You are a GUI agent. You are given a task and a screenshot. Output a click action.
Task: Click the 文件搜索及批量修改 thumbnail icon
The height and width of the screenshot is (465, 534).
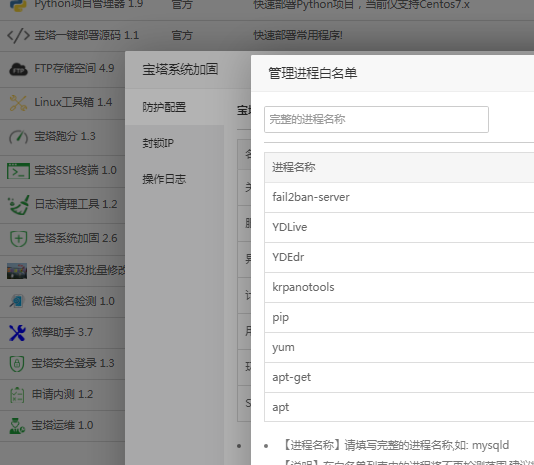[x=17, y=271]
